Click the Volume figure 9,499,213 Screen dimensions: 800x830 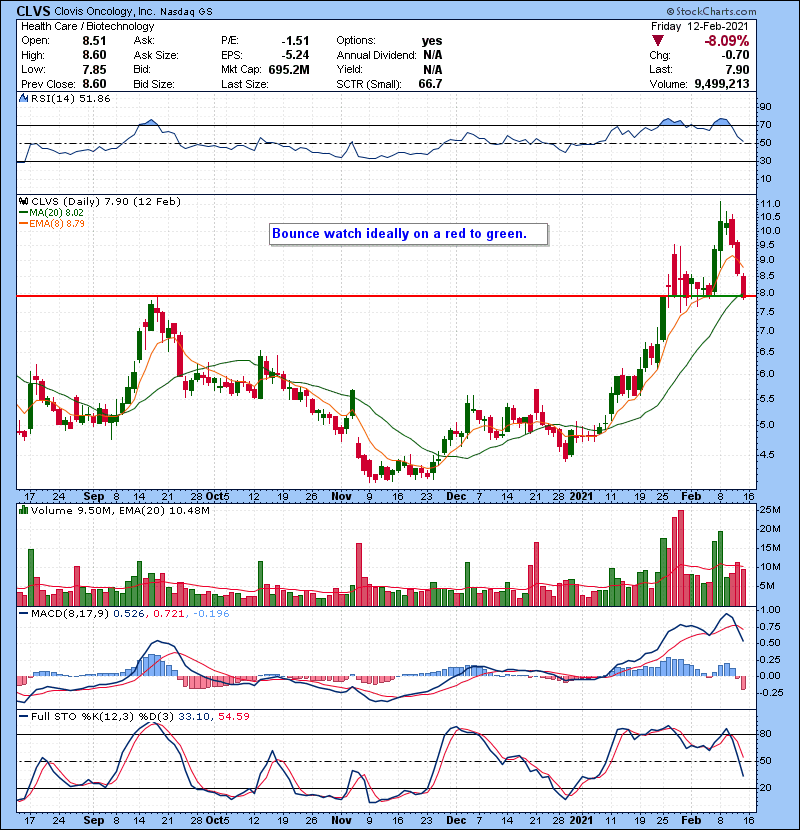[722, 84]
